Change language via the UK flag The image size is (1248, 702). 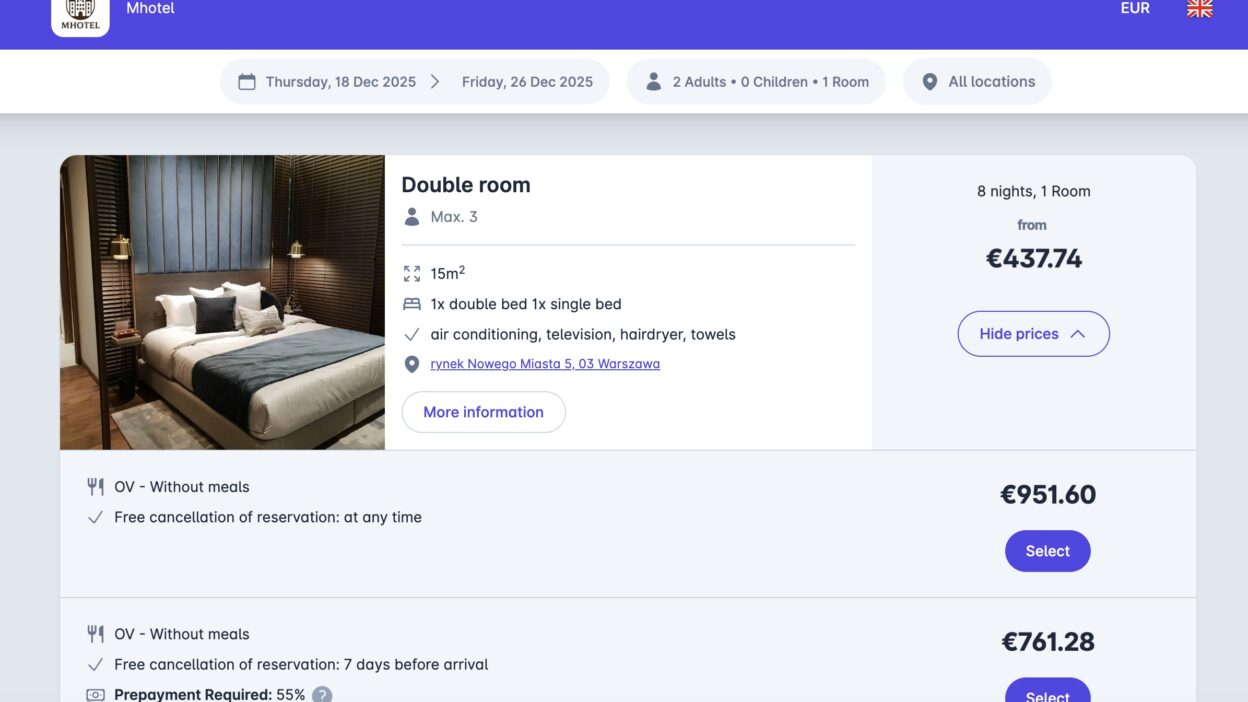(x=1199, y=9)
